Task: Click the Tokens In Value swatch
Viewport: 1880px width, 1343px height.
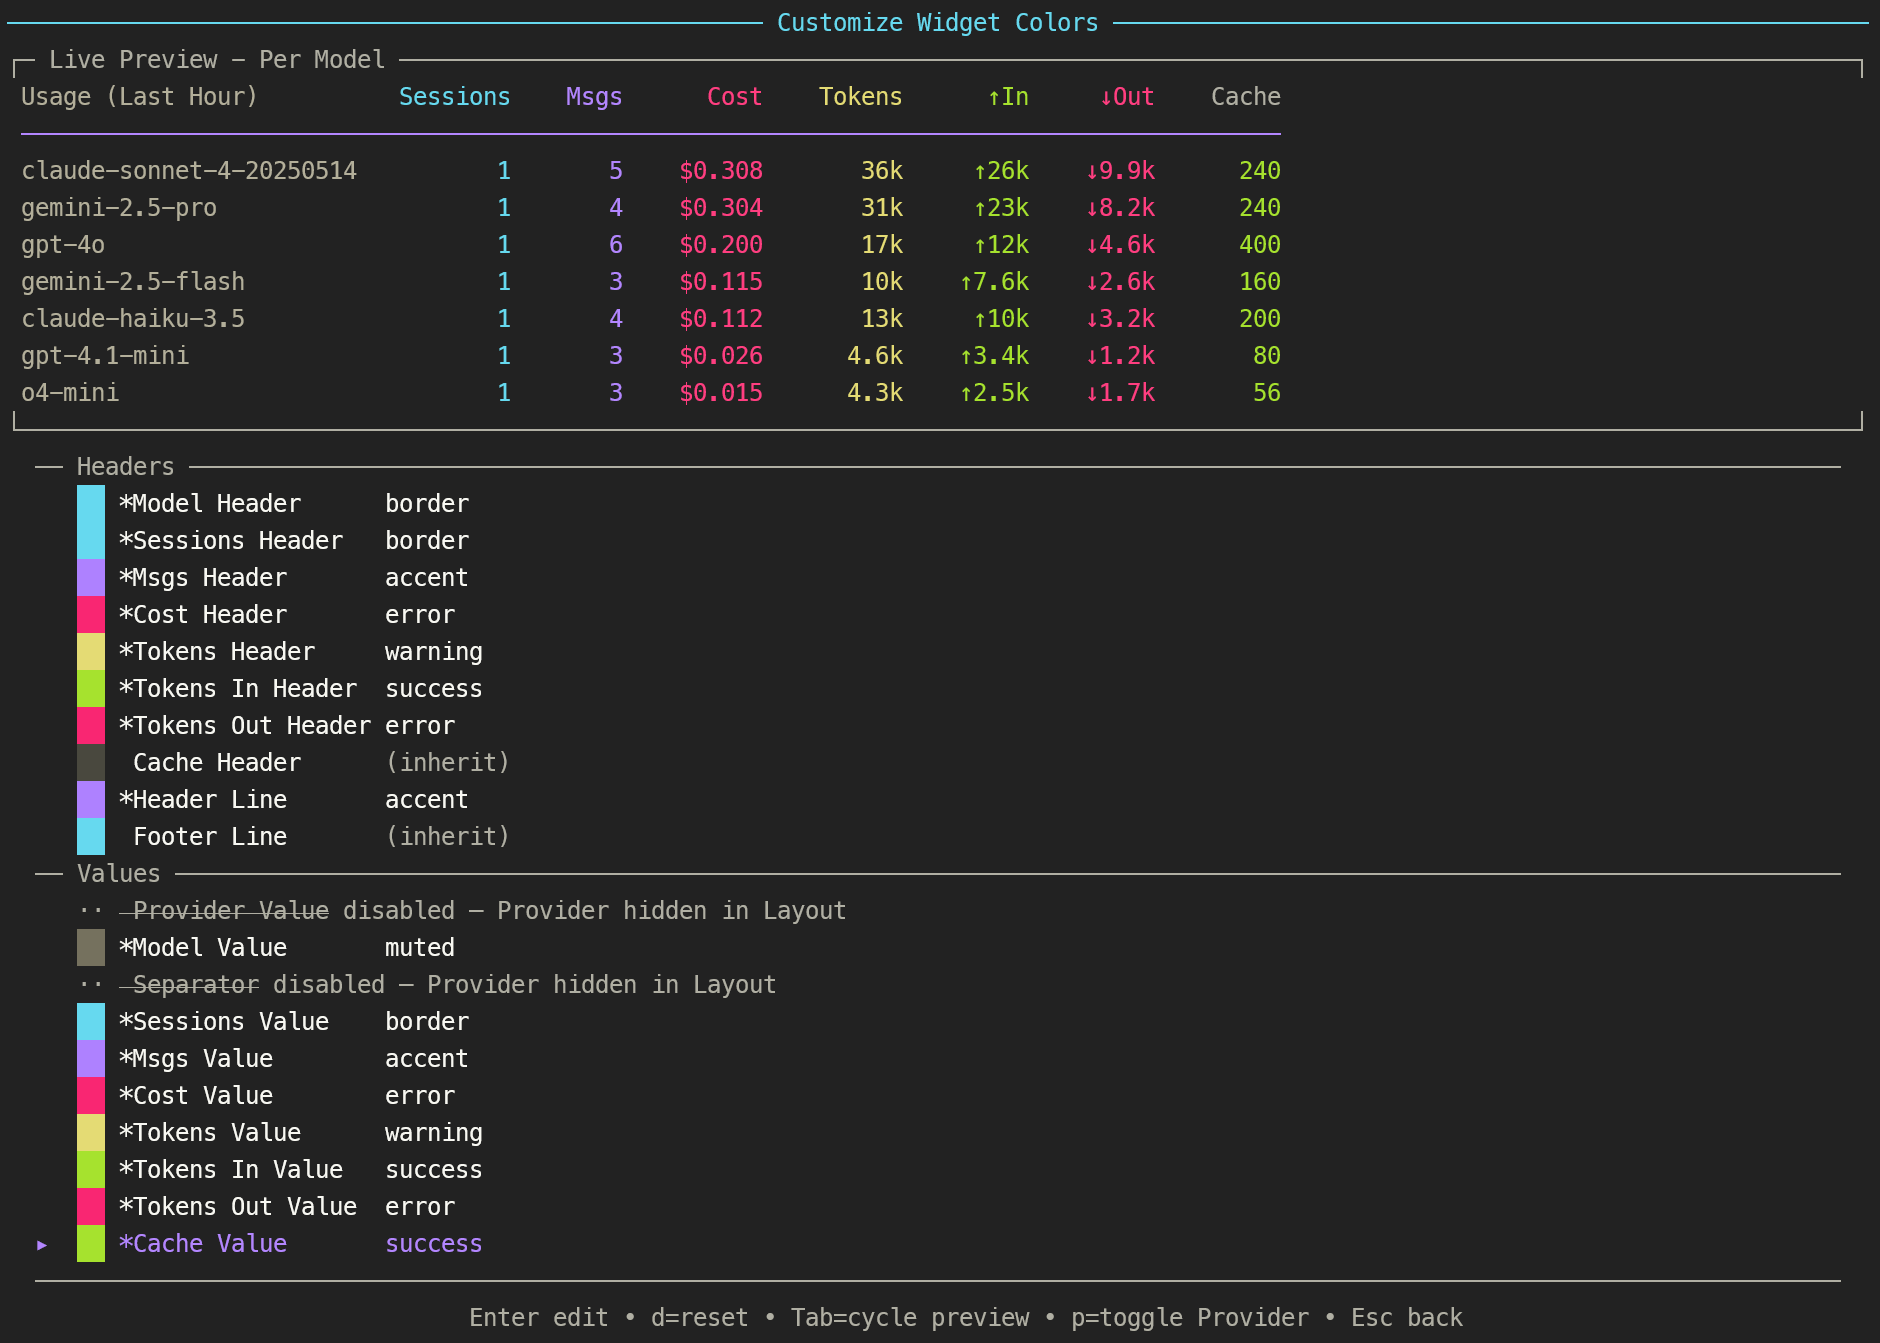Action: tap(91, 1170)
